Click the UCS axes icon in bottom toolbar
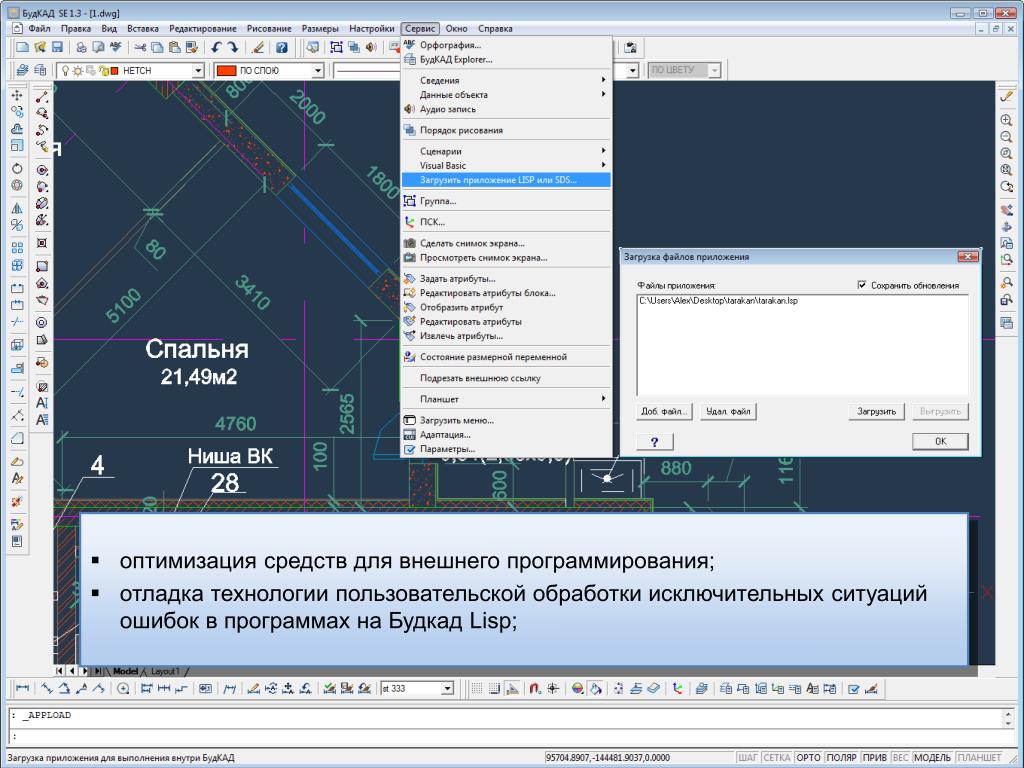 click(677, 688)
